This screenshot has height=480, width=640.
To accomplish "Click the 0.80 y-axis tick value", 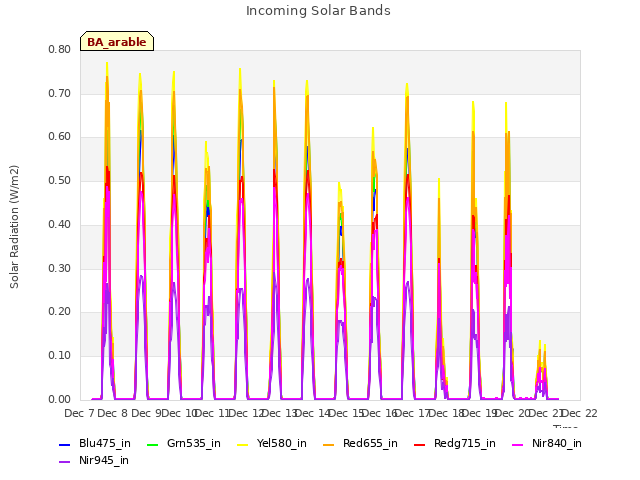I will click(60, 49).
